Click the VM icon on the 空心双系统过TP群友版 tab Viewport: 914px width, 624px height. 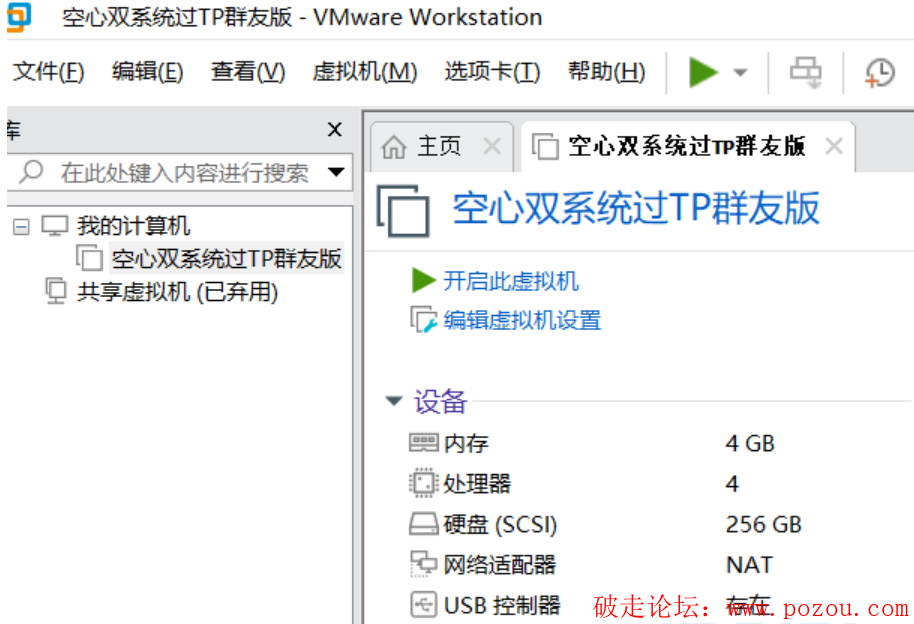coord(546,146)
